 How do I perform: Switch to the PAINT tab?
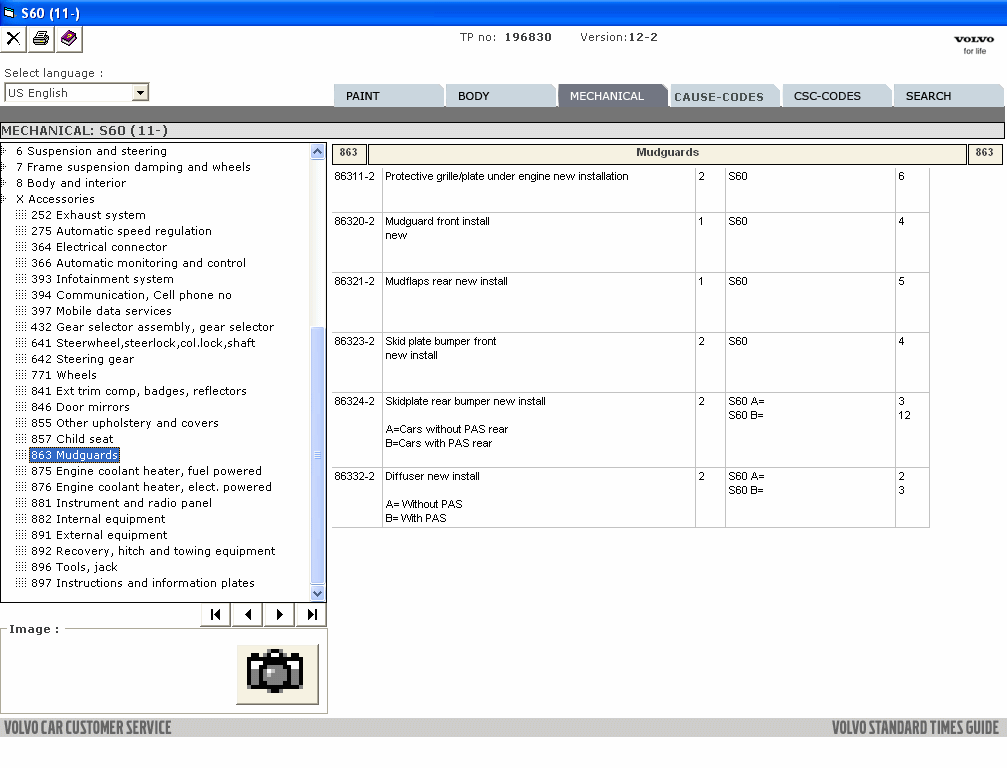point(388,95)
